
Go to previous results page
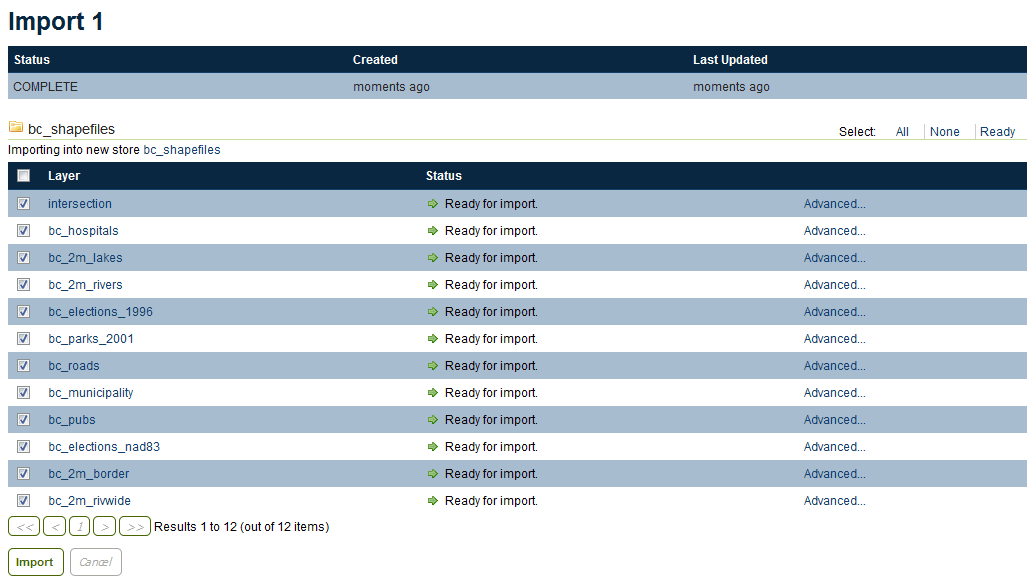pyautogui.click(x=55, y=527)
